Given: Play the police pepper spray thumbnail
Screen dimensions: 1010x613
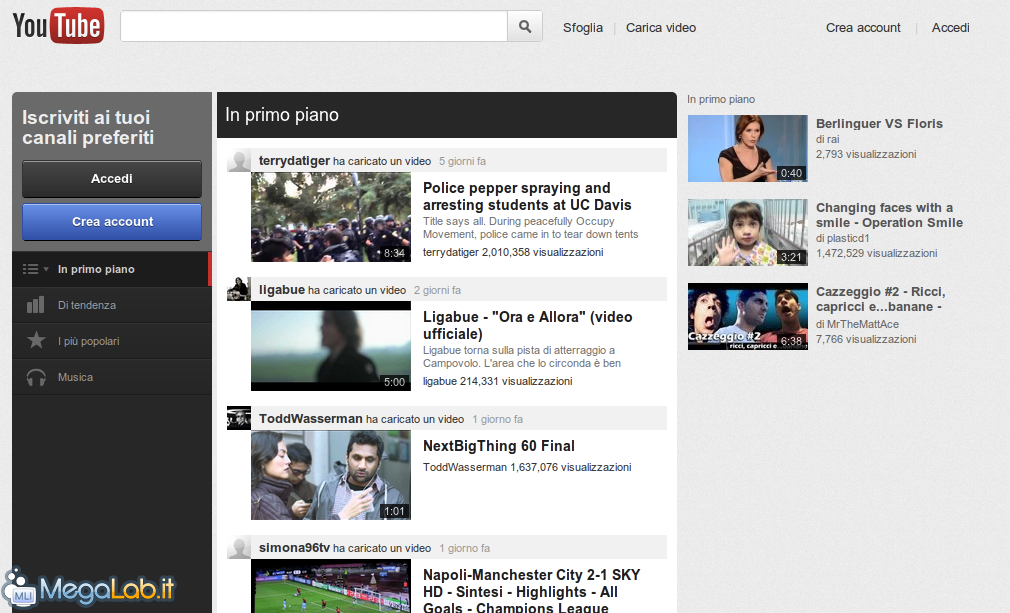Looking at the screenshot, I should pos(330,217).
